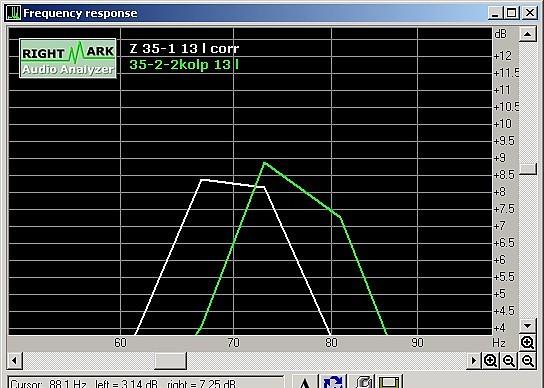Click the horizontal scrollbar thumb below the graph

tap(170, 361)
